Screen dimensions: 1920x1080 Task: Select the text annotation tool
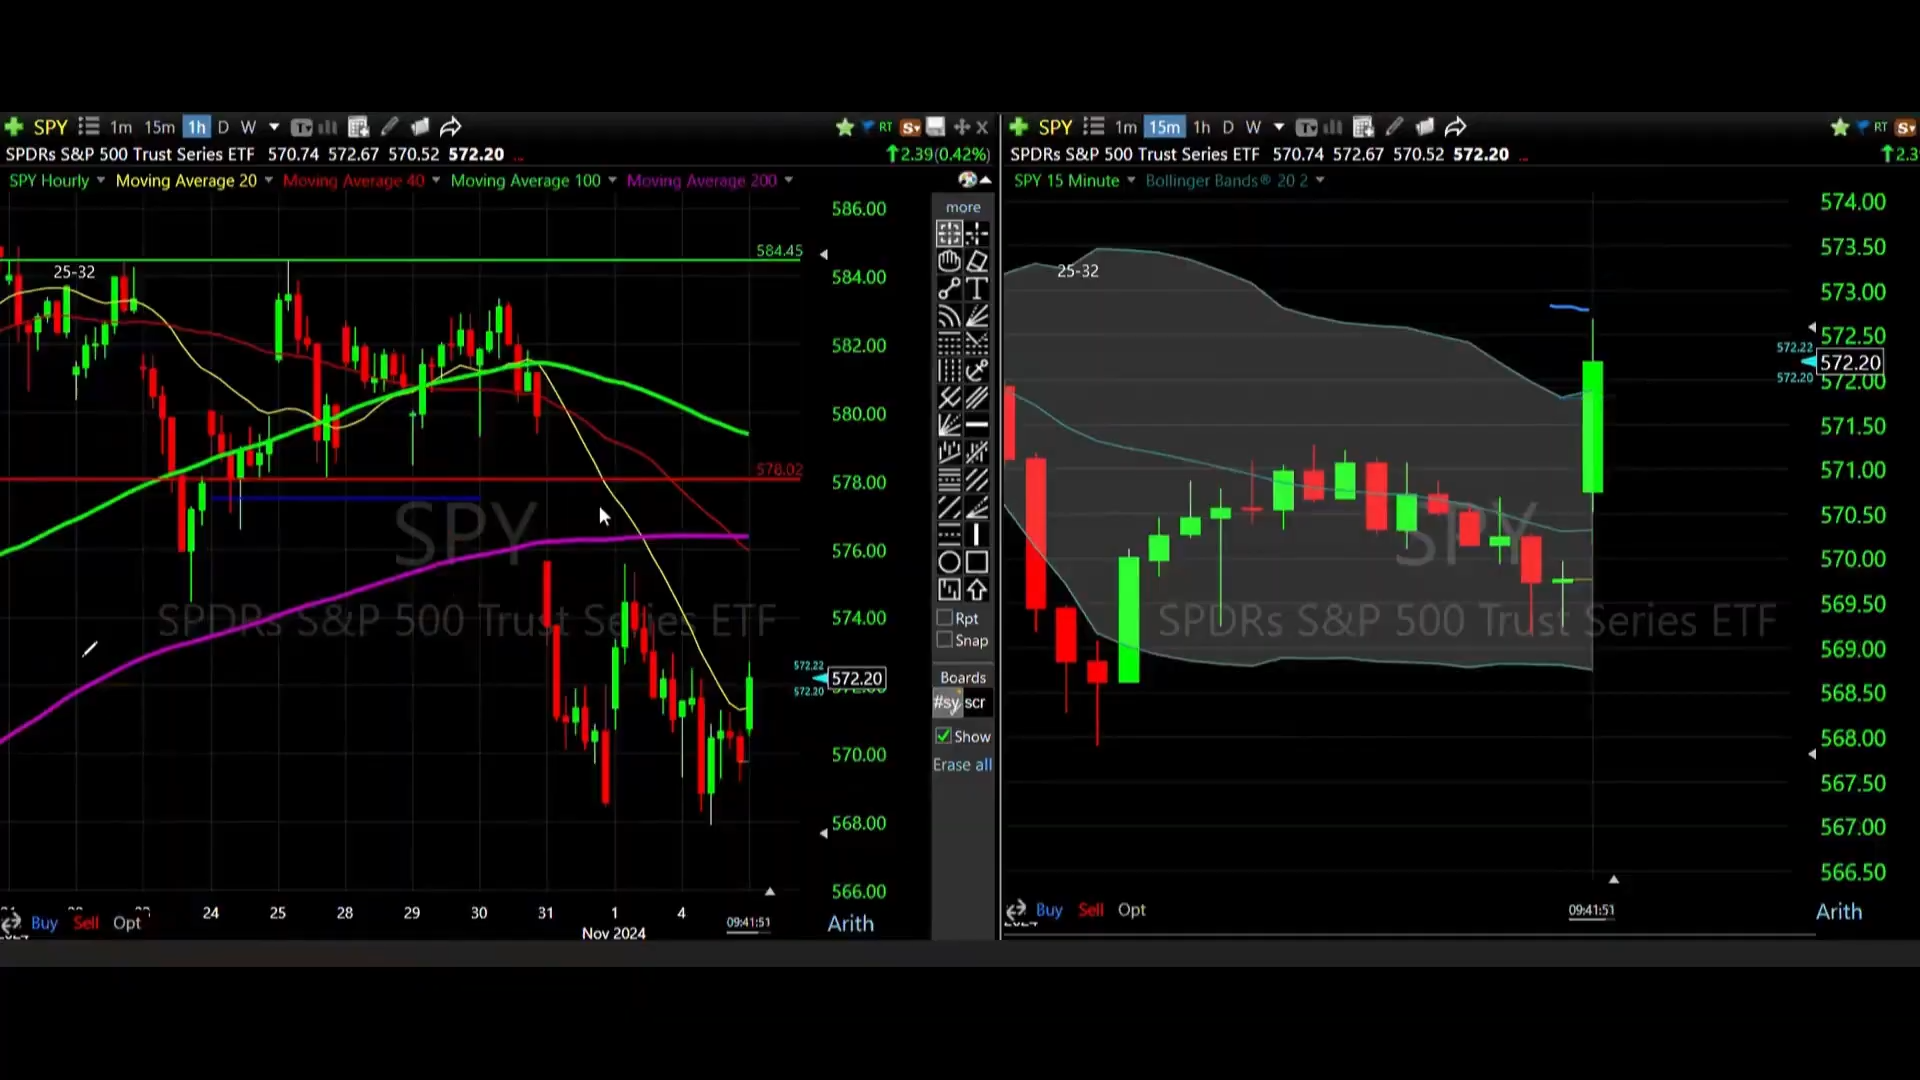[977, 289]
